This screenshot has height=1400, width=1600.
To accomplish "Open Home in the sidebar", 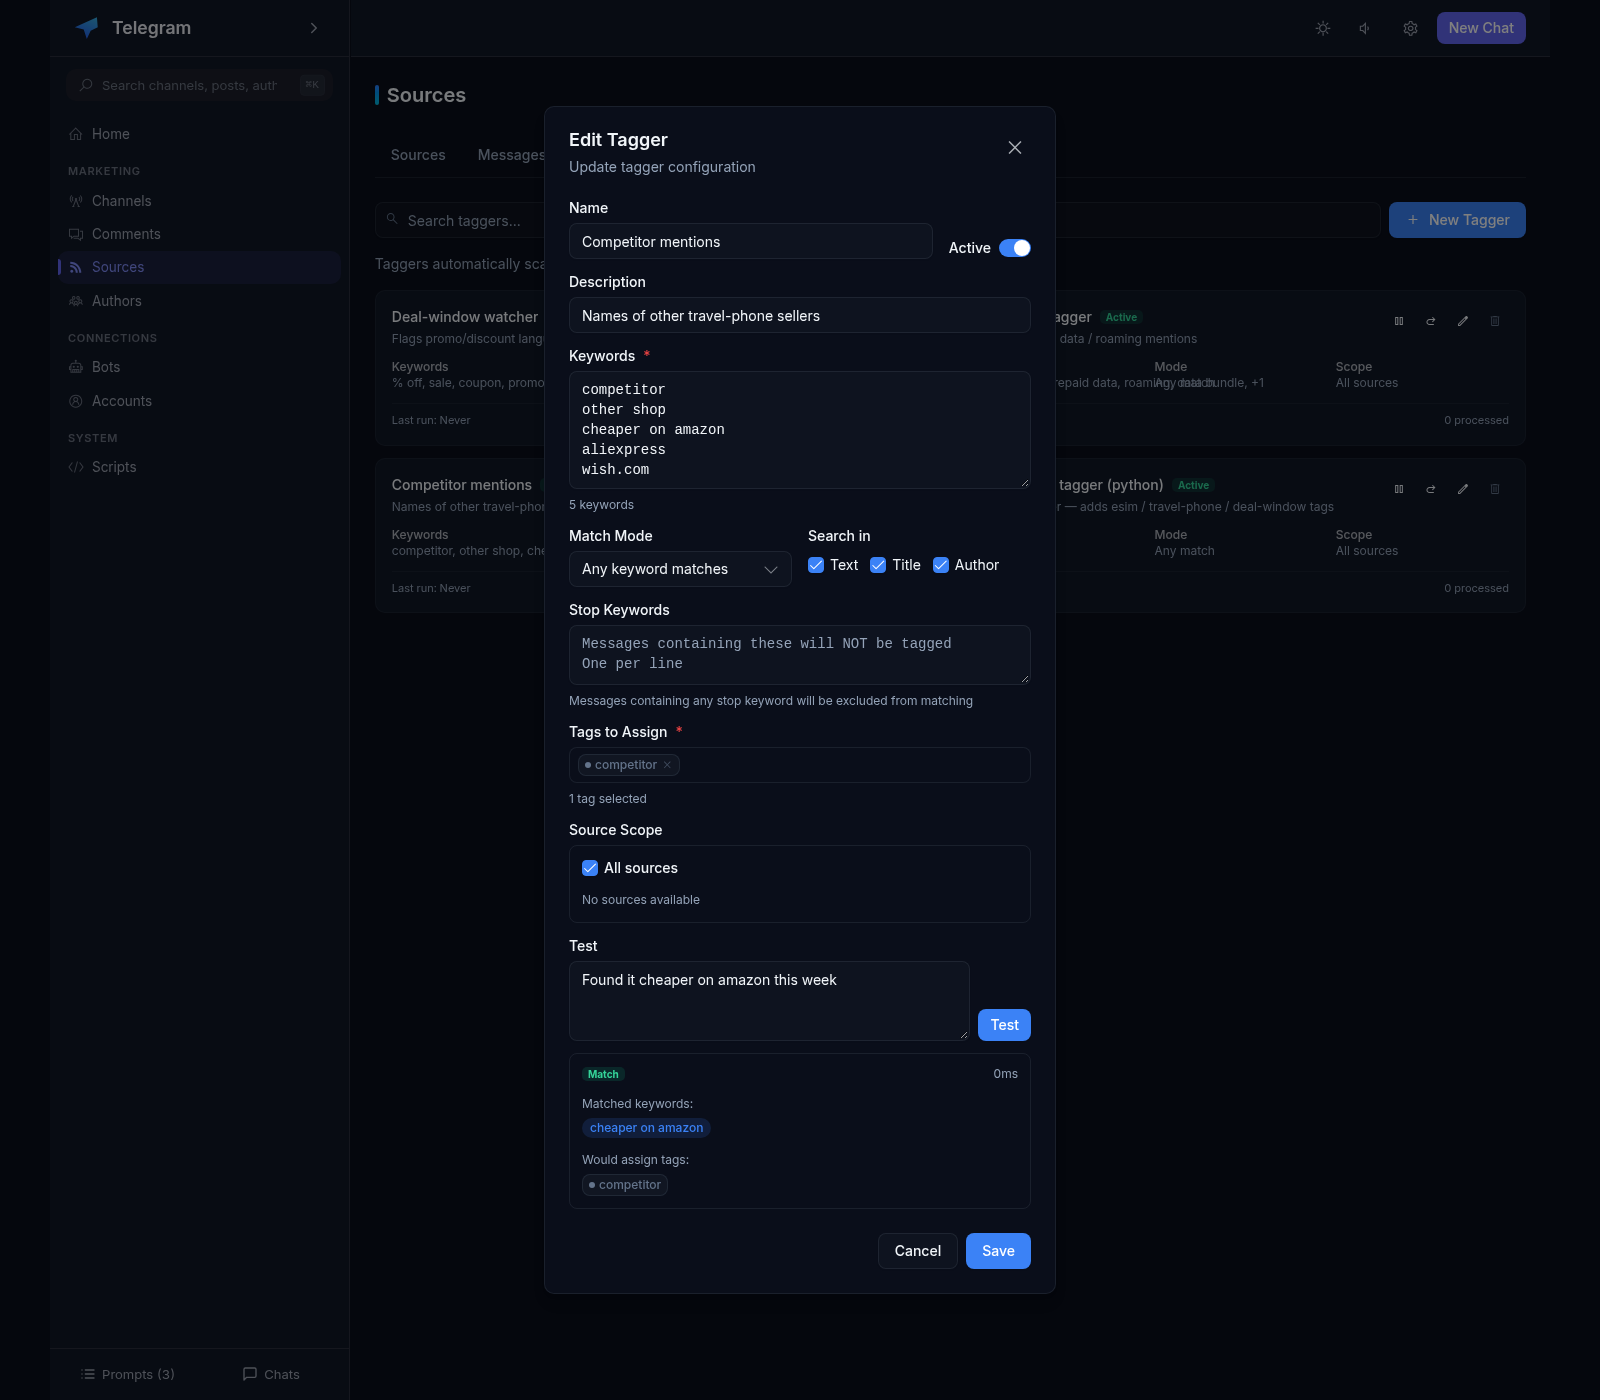I will pos(200,134).
